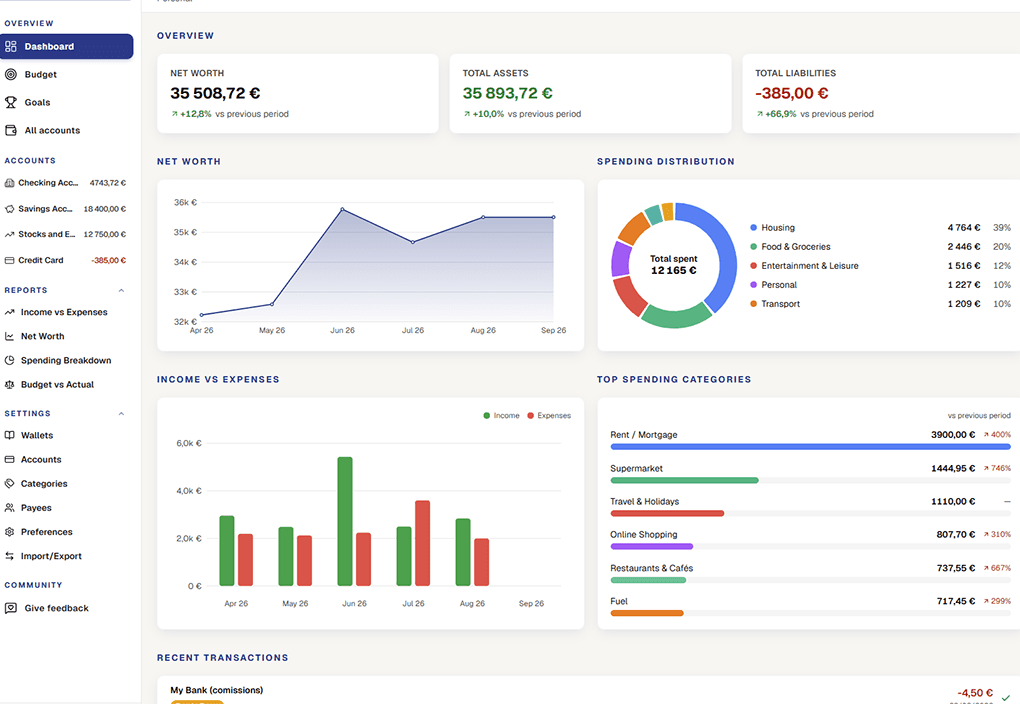Screen dimensions: 1020x704
Task: Click the Total spent 12 165 € donut center
Action: [x=673, y=265]
